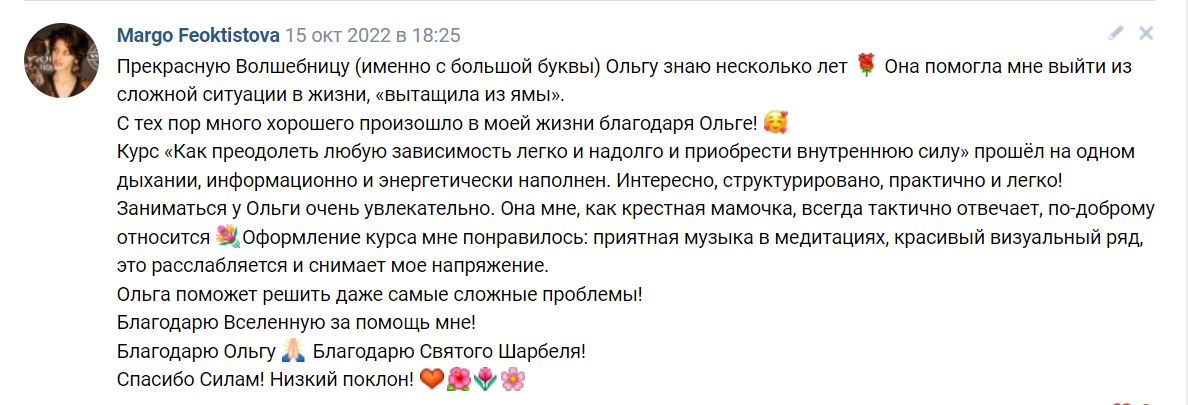The image size is (1188, 405).
Task: Click the pink hibiscus emoji
Action: pos(459,380)
